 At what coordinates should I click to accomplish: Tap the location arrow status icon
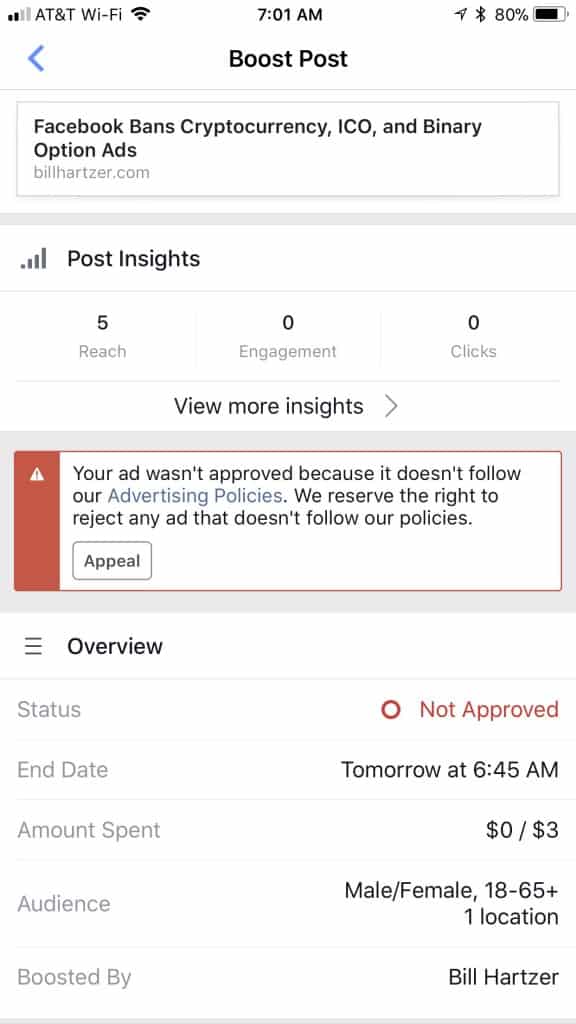click(461, 14)
